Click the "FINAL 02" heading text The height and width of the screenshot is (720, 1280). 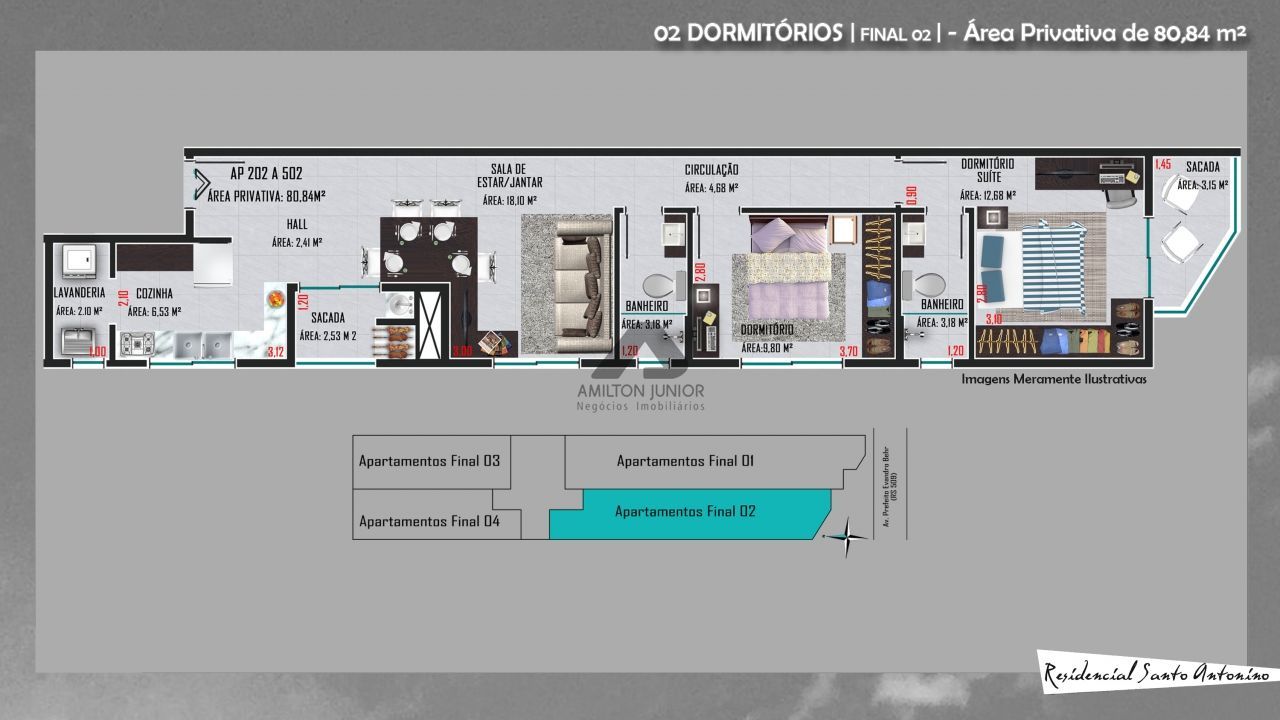coord(895,35)
